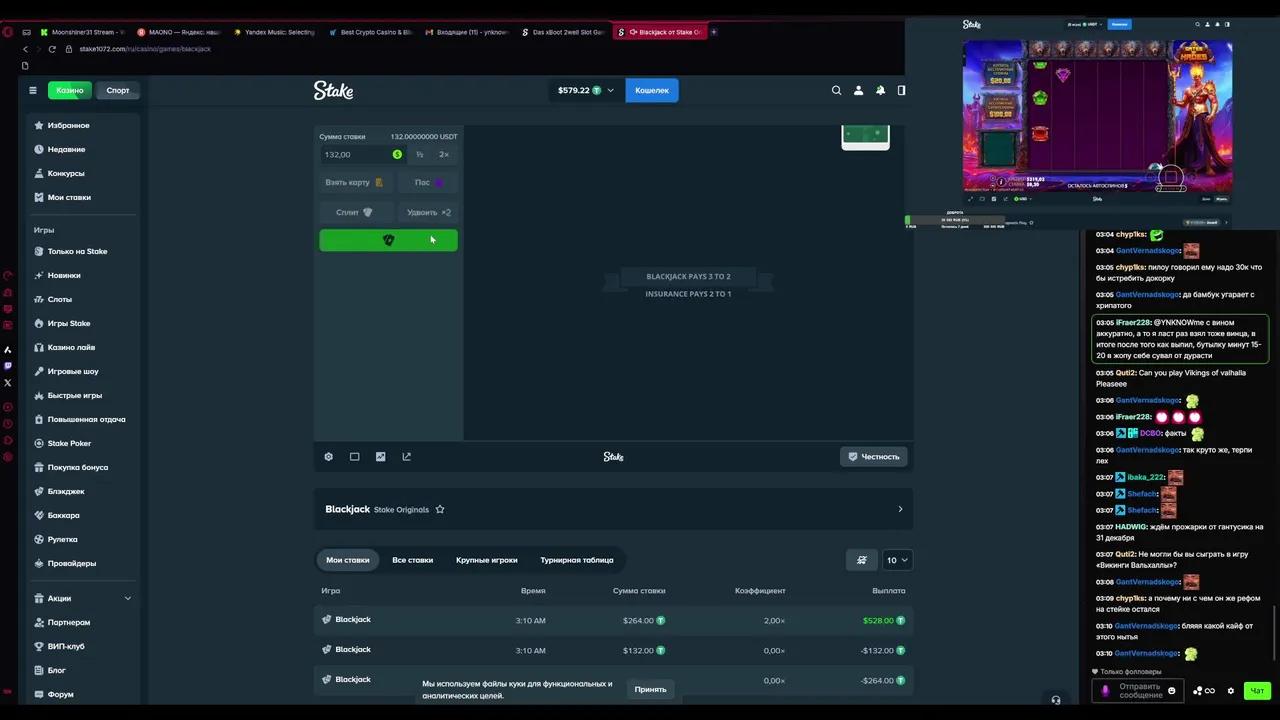Open Казино лайв in the sidebar

[81, 348]
